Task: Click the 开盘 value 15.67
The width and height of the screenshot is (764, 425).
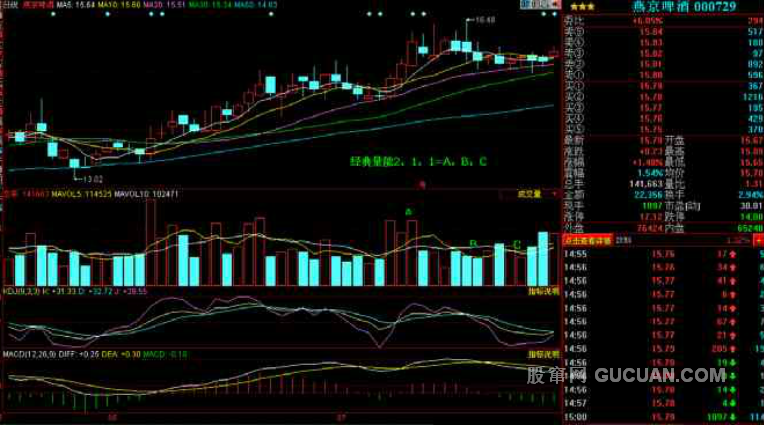Action: 752,140
